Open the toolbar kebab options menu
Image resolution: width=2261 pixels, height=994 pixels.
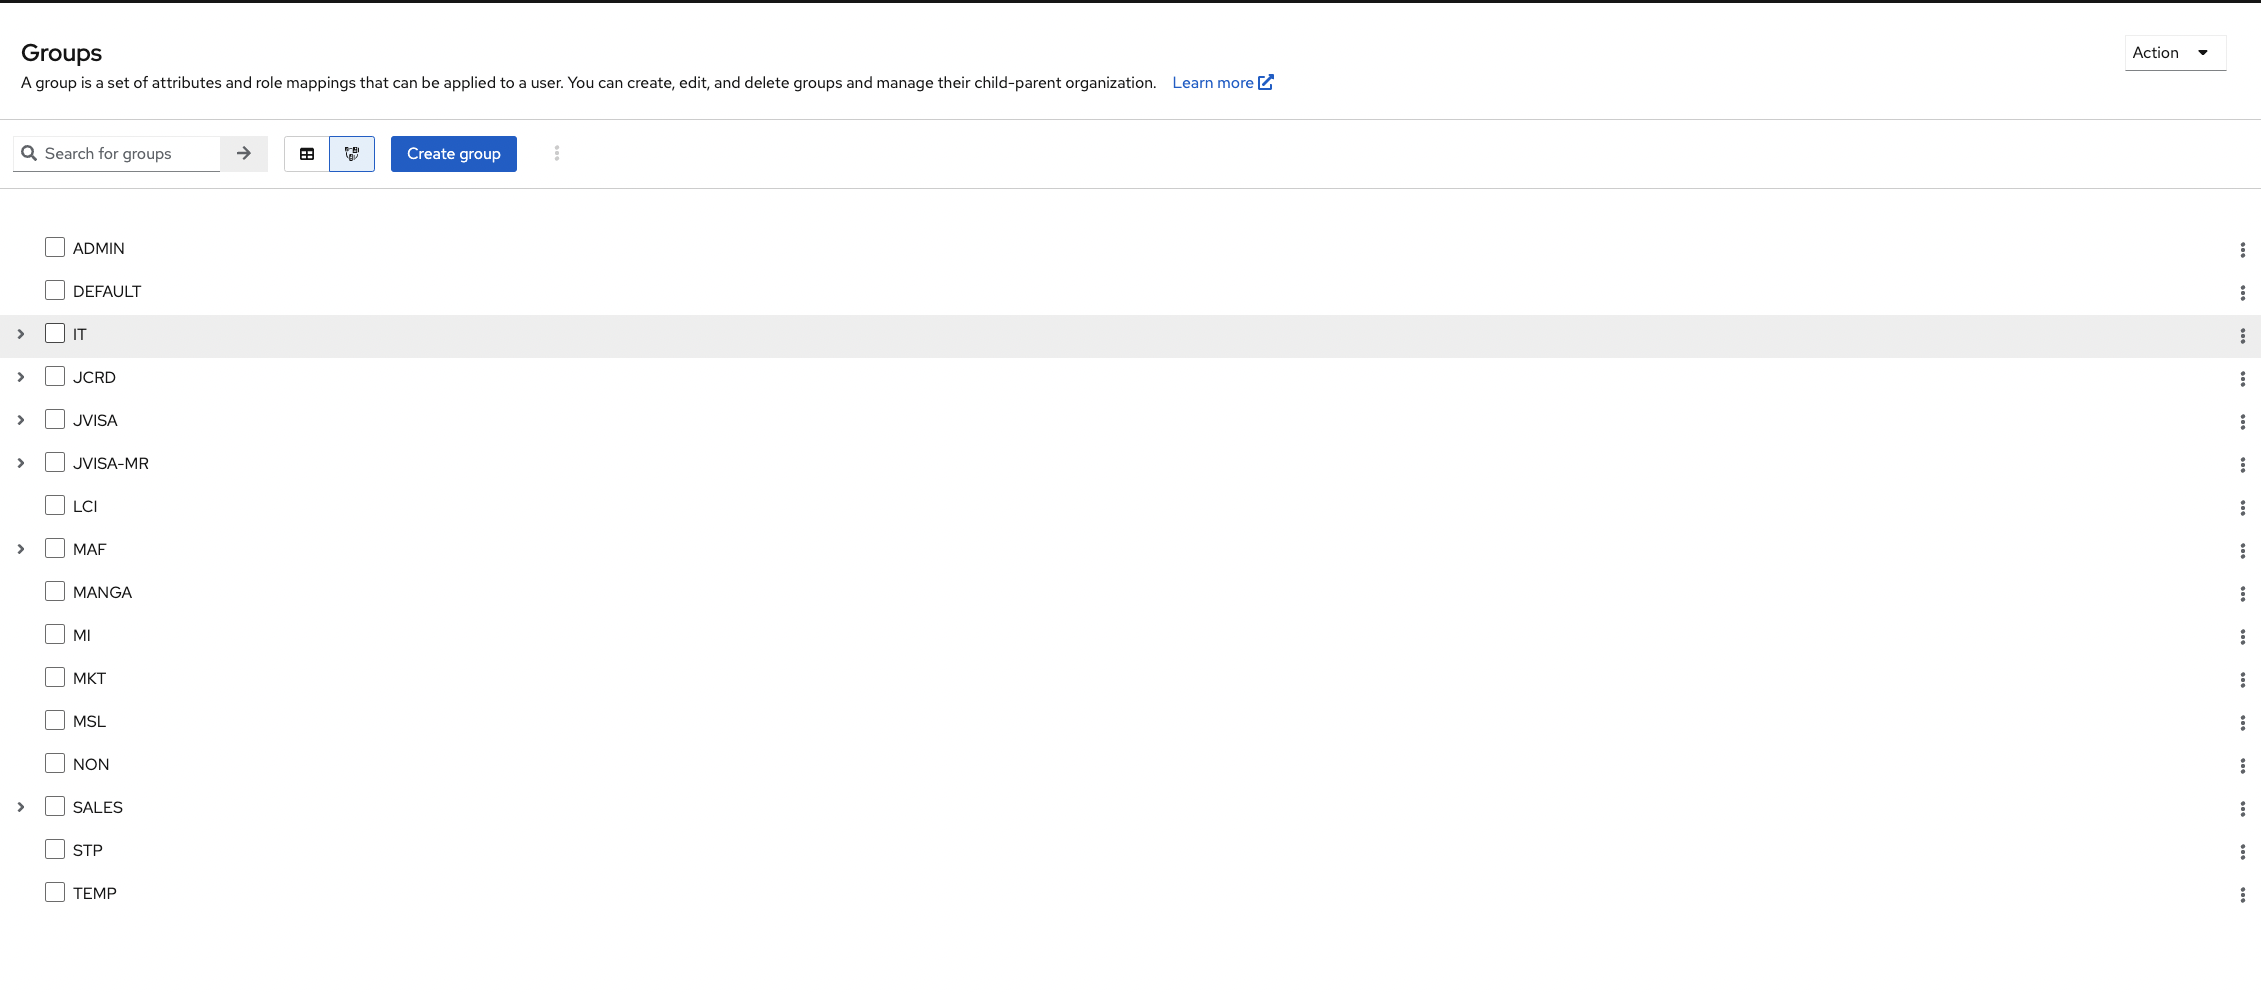point(557,153)
